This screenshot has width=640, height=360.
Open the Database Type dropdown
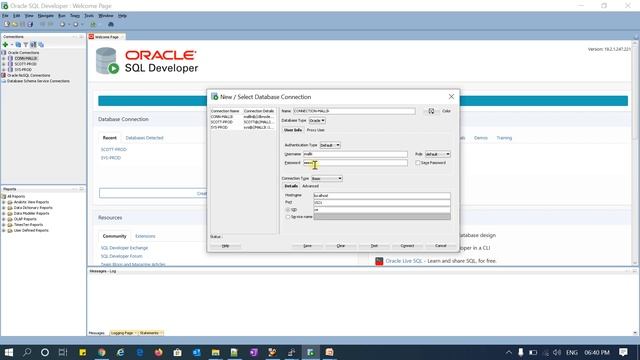[317, 121]
